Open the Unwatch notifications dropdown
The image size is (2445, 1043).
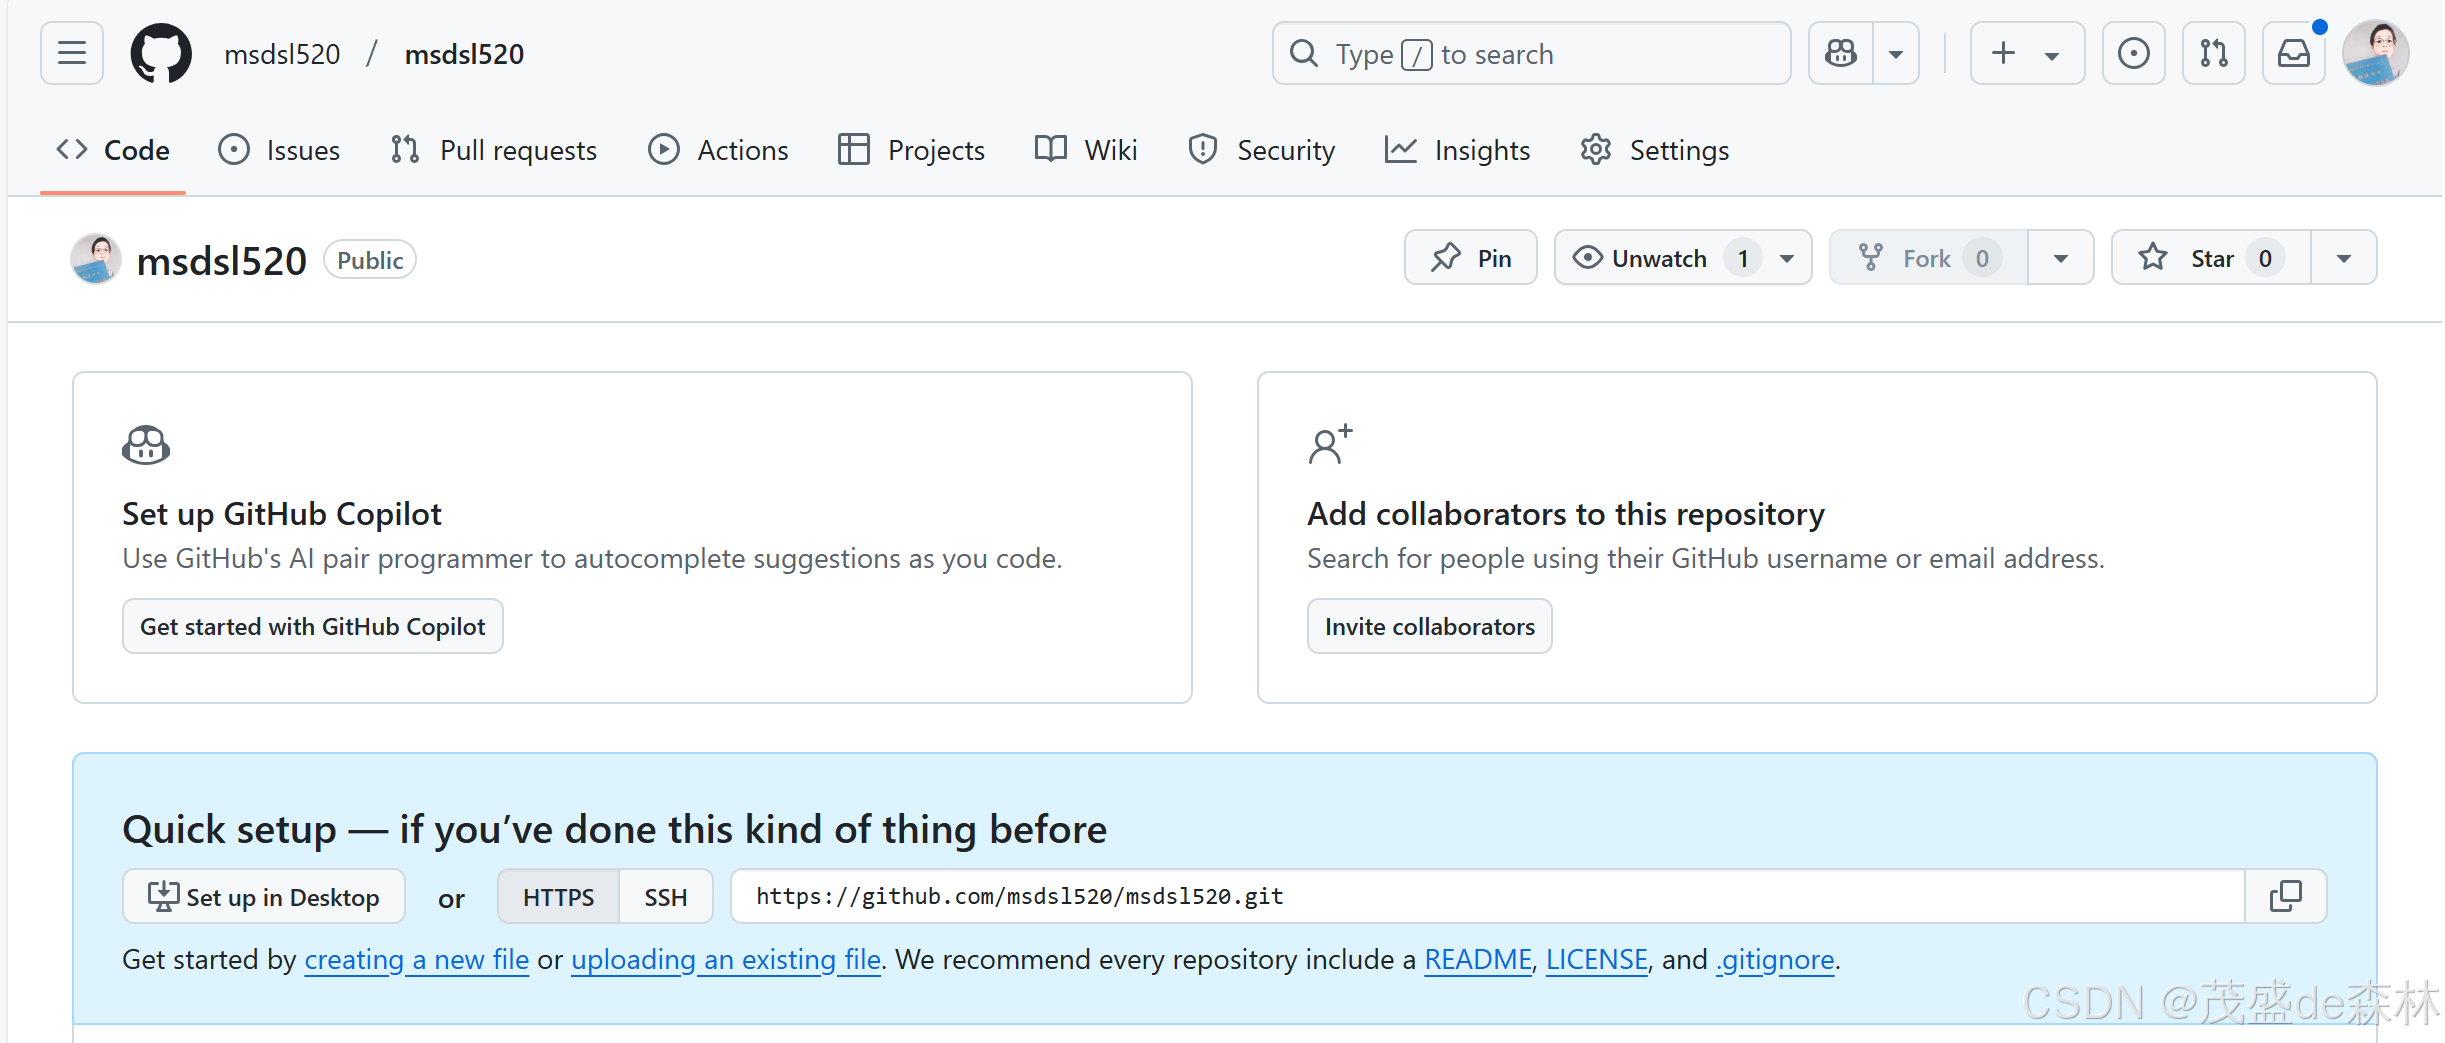point(1683,258)
